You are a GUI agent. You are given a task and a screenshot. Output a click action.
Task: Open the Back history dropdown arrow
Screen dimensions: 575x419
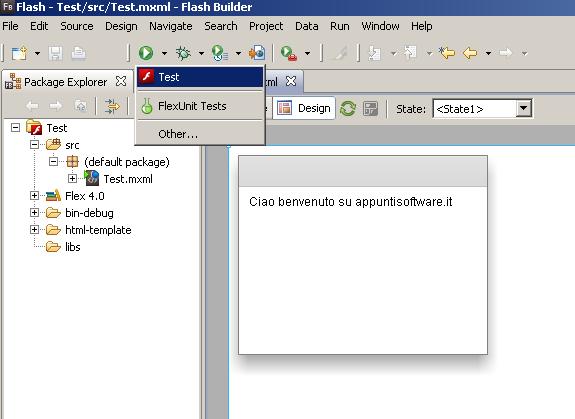tap(488, 54)
